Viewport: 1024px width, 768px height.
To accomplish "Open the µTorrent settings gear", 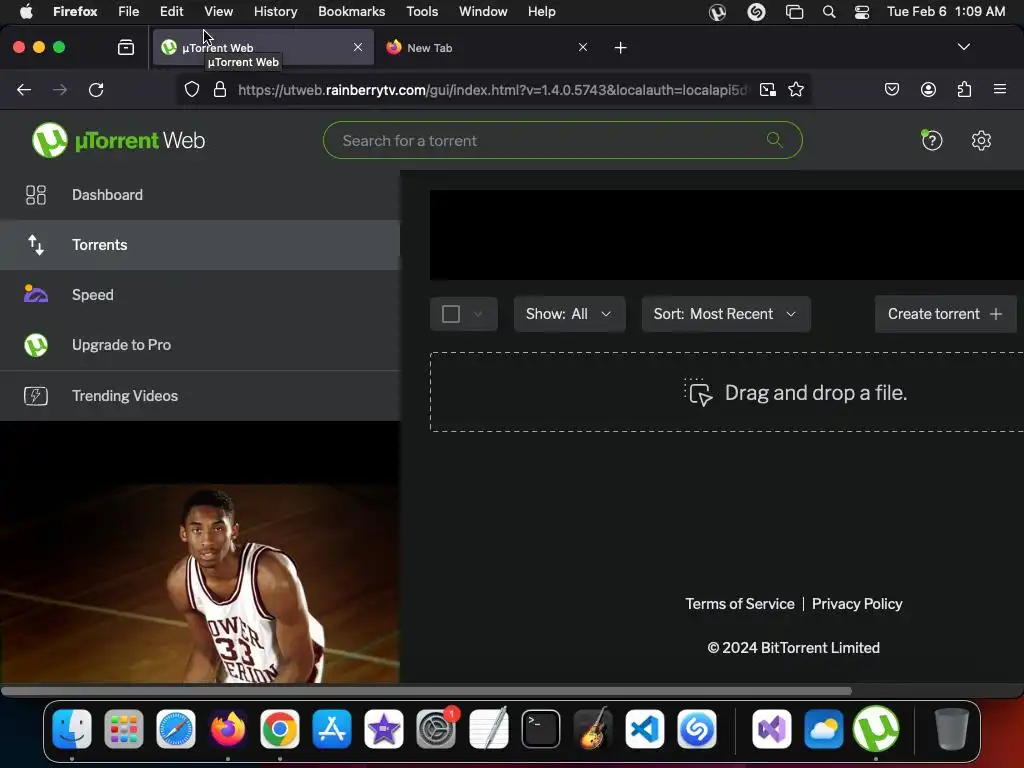I will point(981,140).
